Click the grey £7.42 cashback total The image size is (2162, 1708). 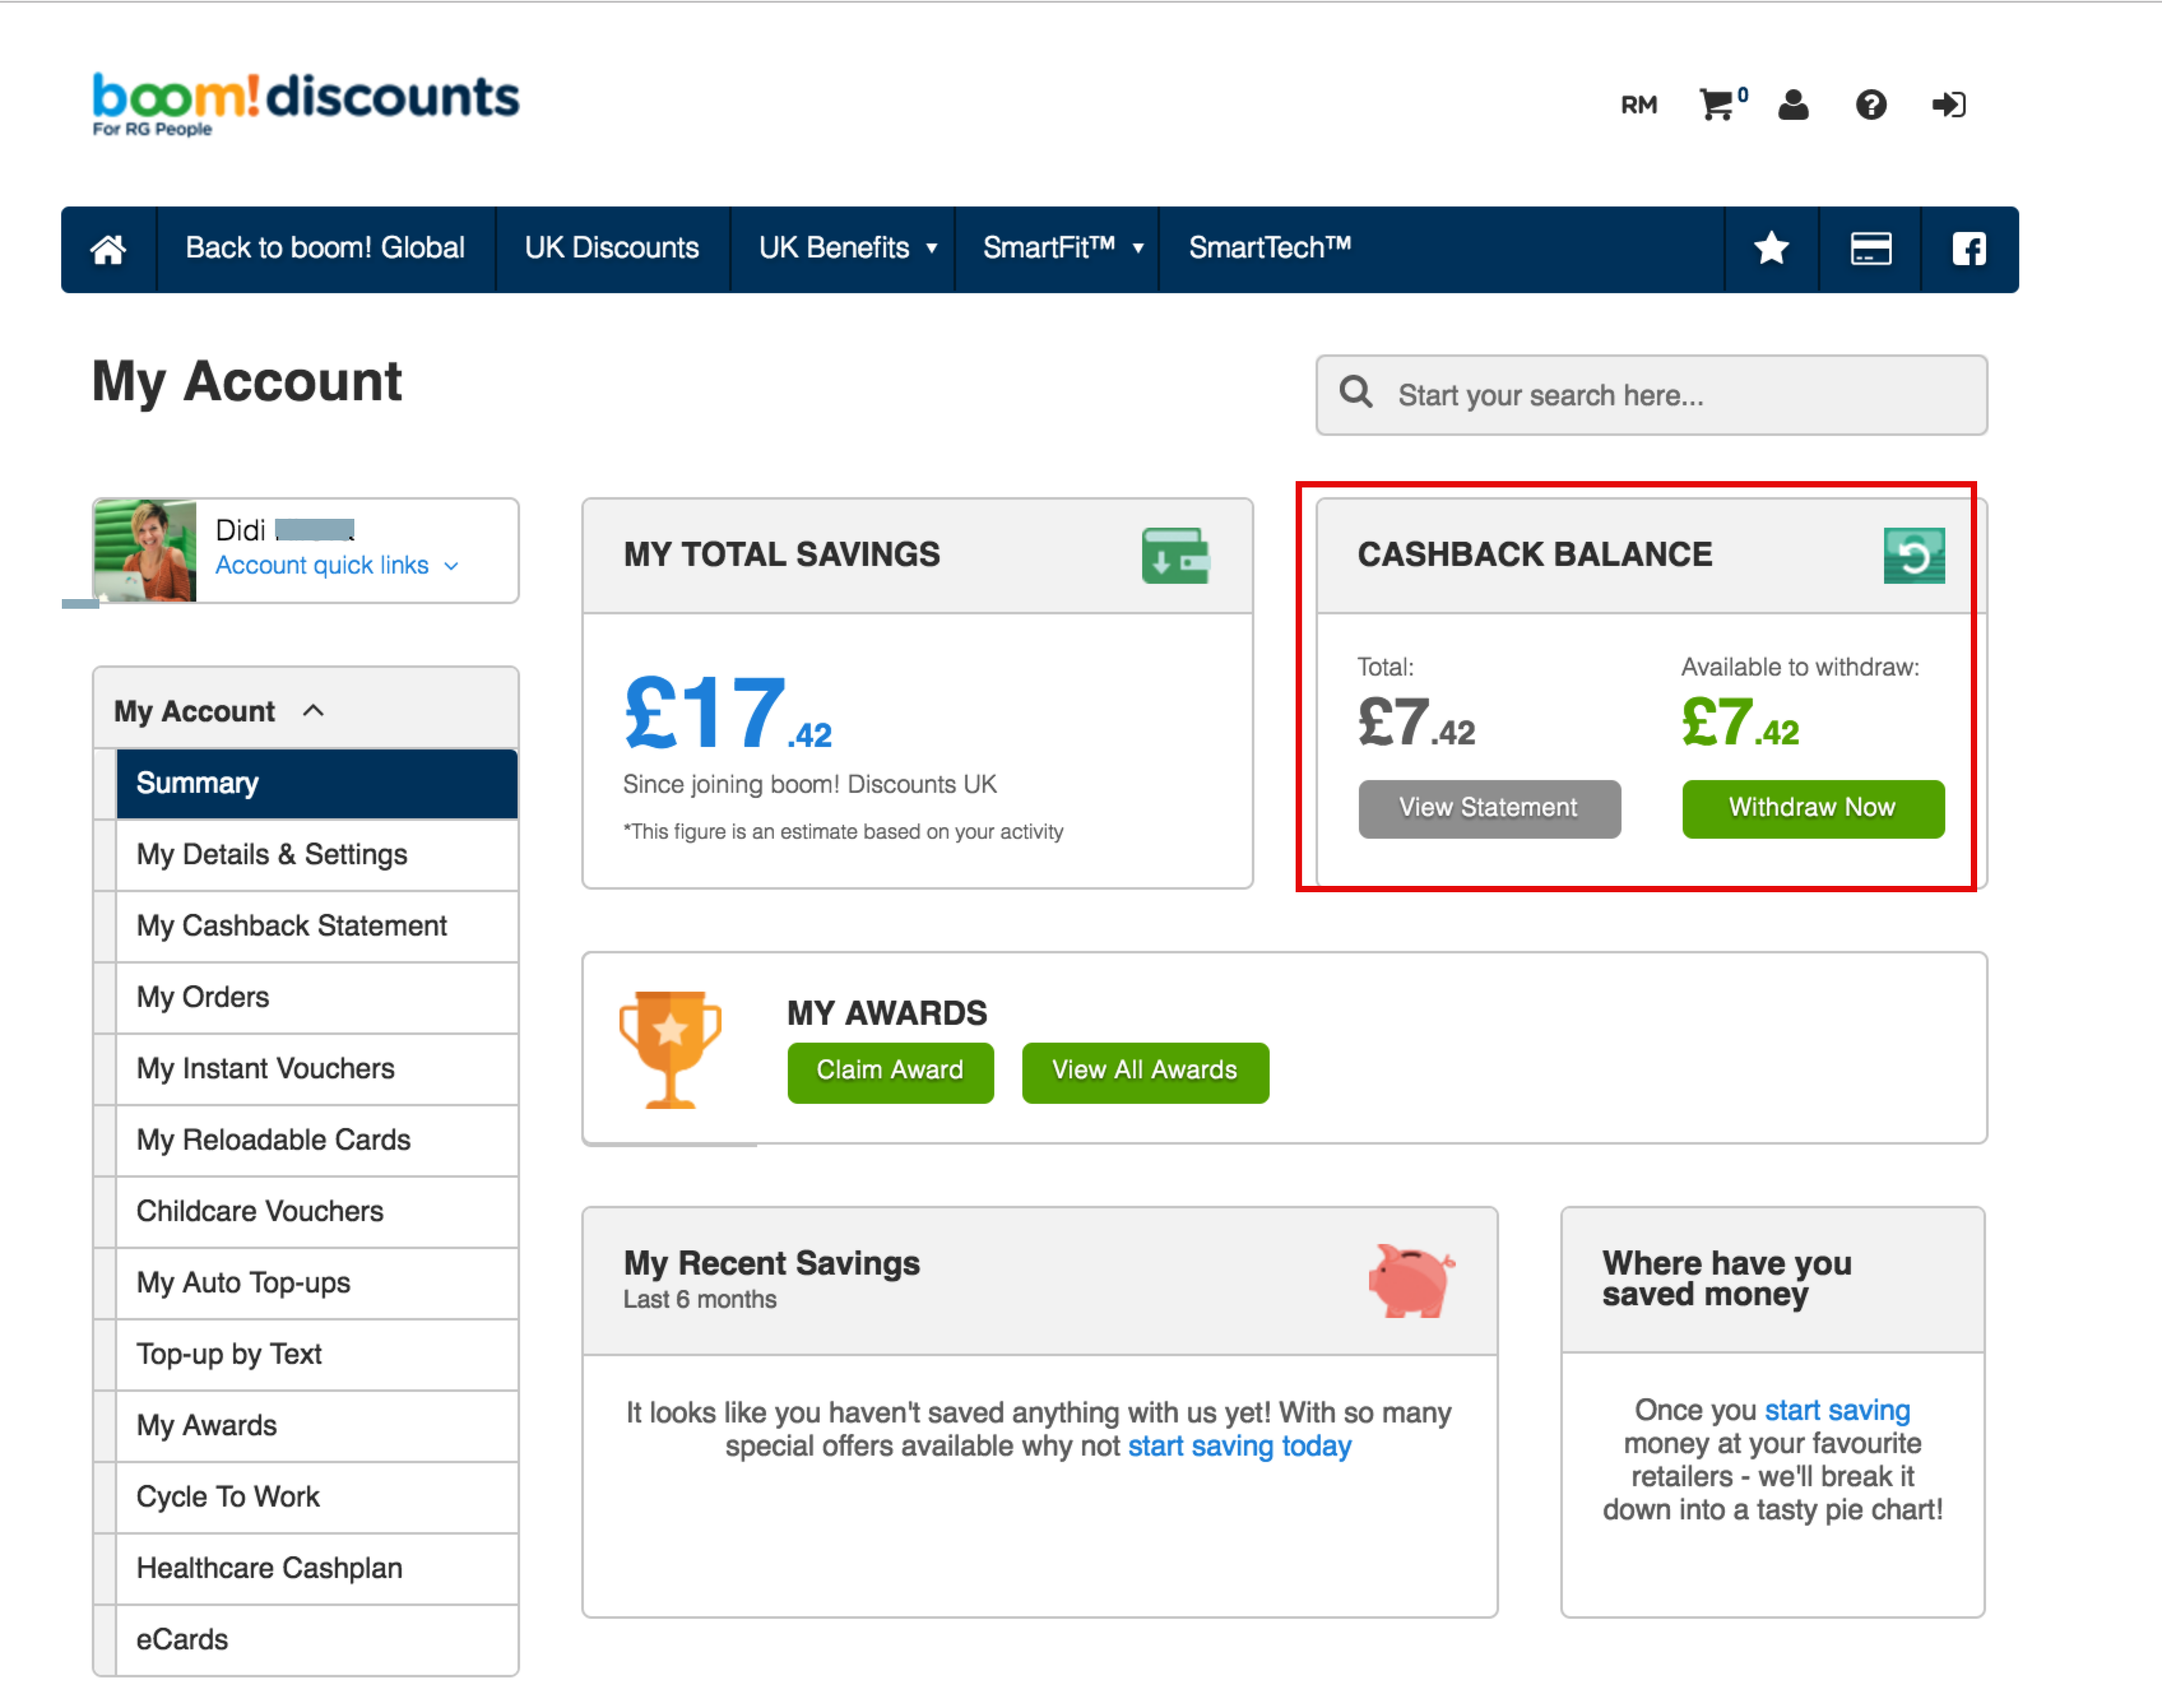[1416, 723]
